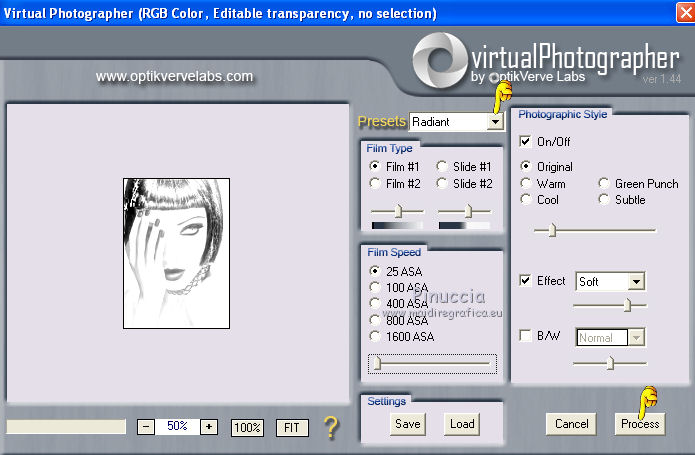Open the Presets dropdown arrow

tap(495, 121)
